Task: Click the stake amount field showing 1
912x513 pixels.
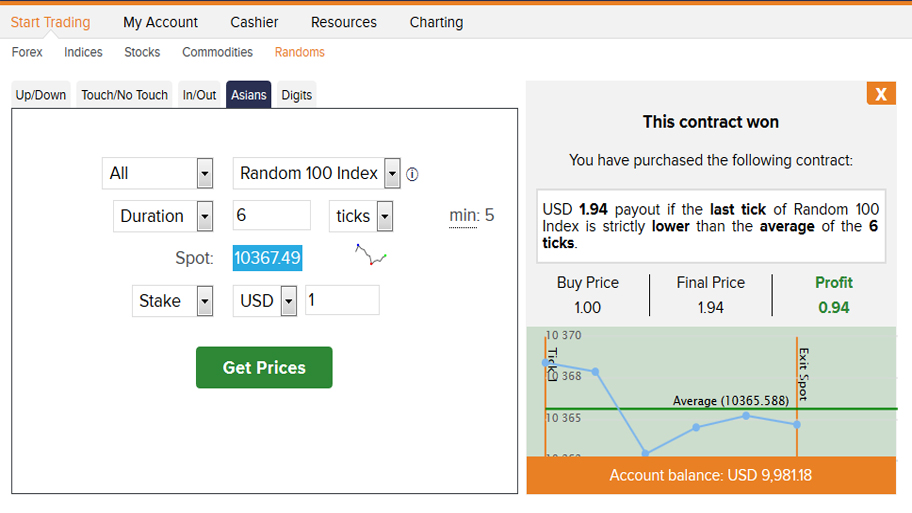Action: pyautogui.click(x=342, y=300)
